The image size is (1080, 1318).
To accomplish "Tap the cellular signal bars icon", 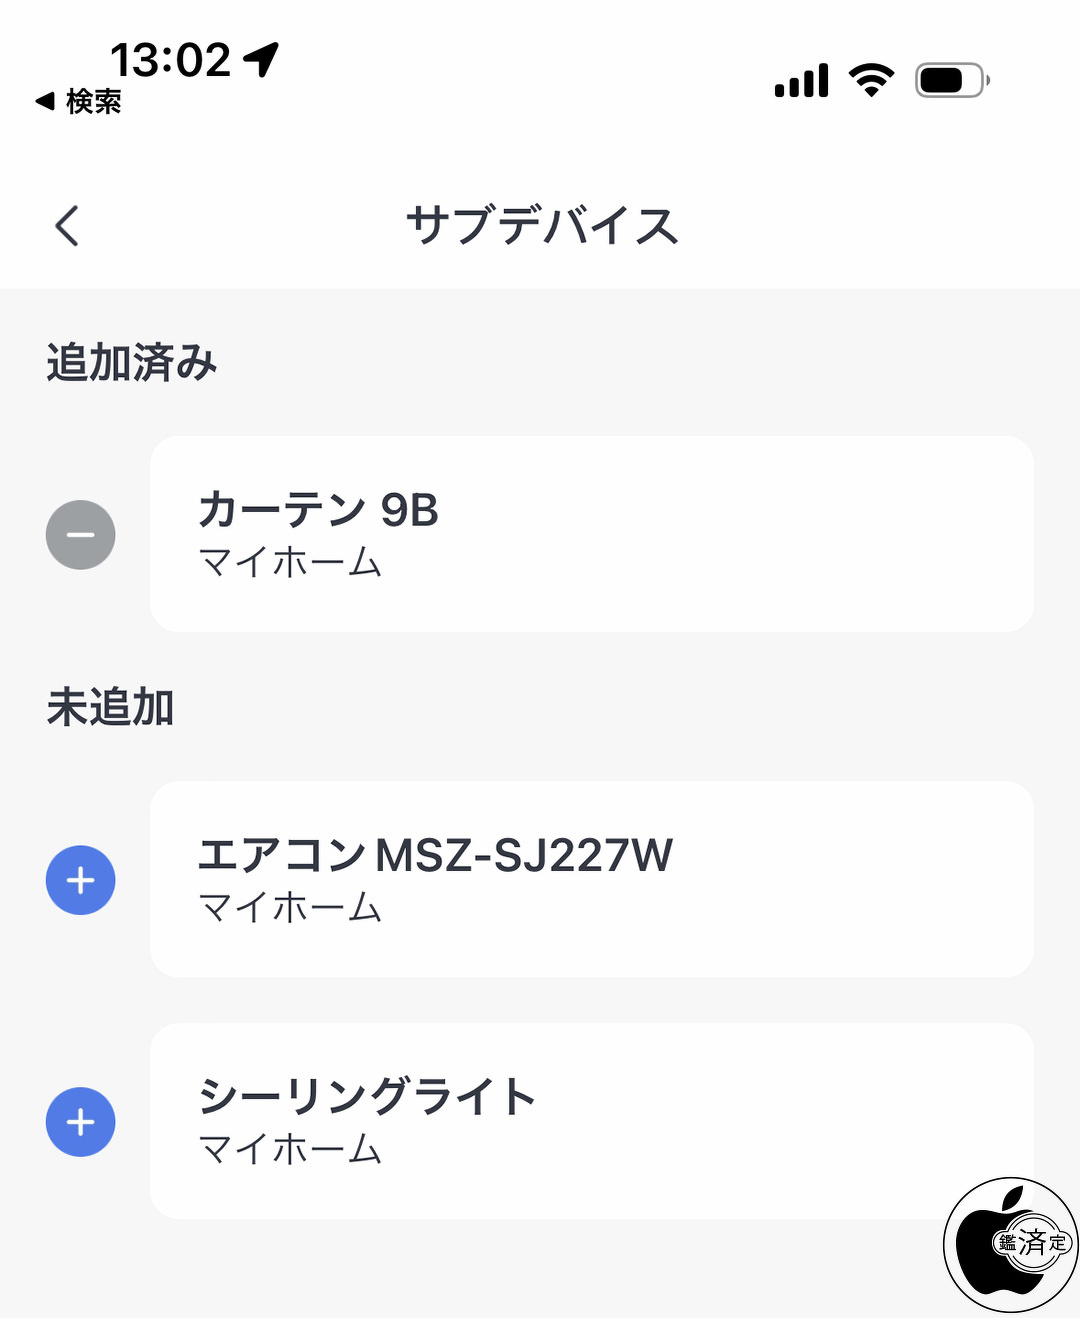I will [802, 80].
